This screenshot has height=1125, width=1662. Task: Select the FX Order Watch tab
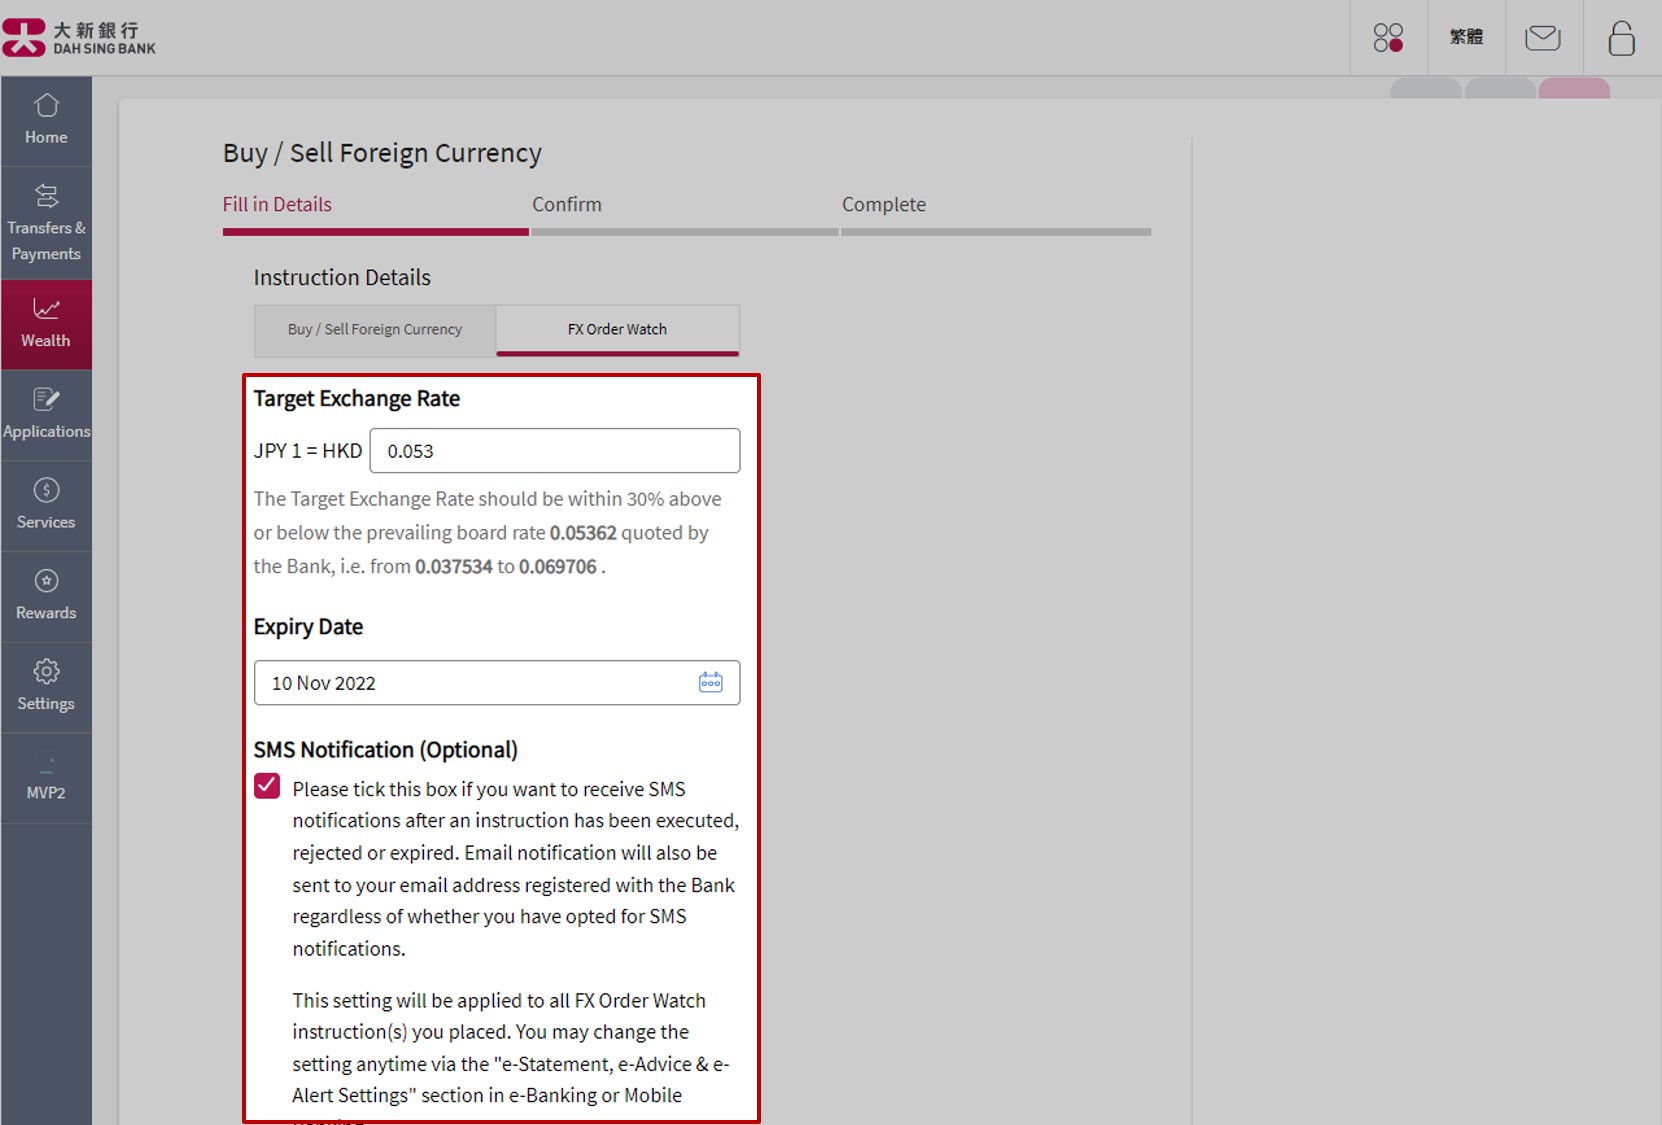617,330
